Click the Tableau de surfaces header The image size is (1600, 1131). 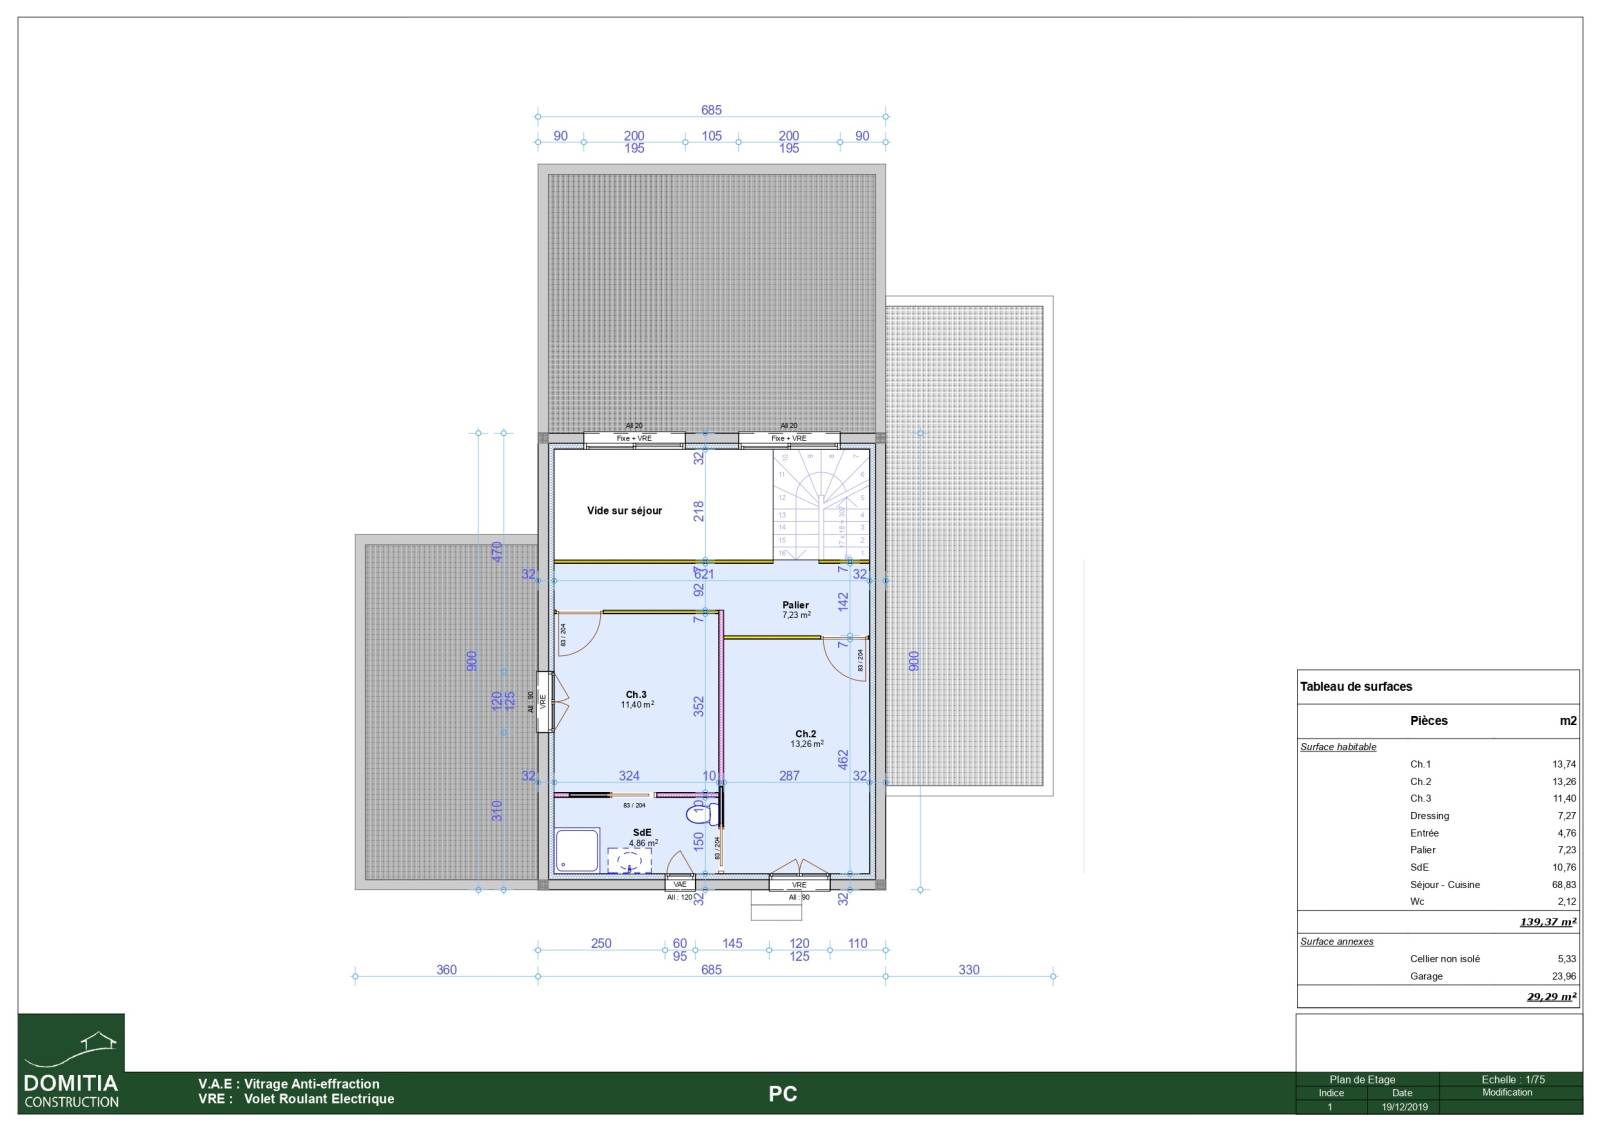pyautogui.click(x=1356, y=687)
